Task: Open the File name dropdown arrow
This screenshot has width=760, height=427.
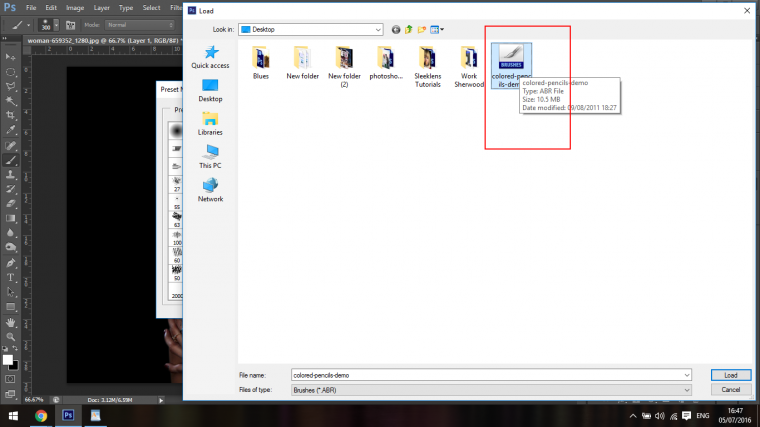Action: pos(686,375)
